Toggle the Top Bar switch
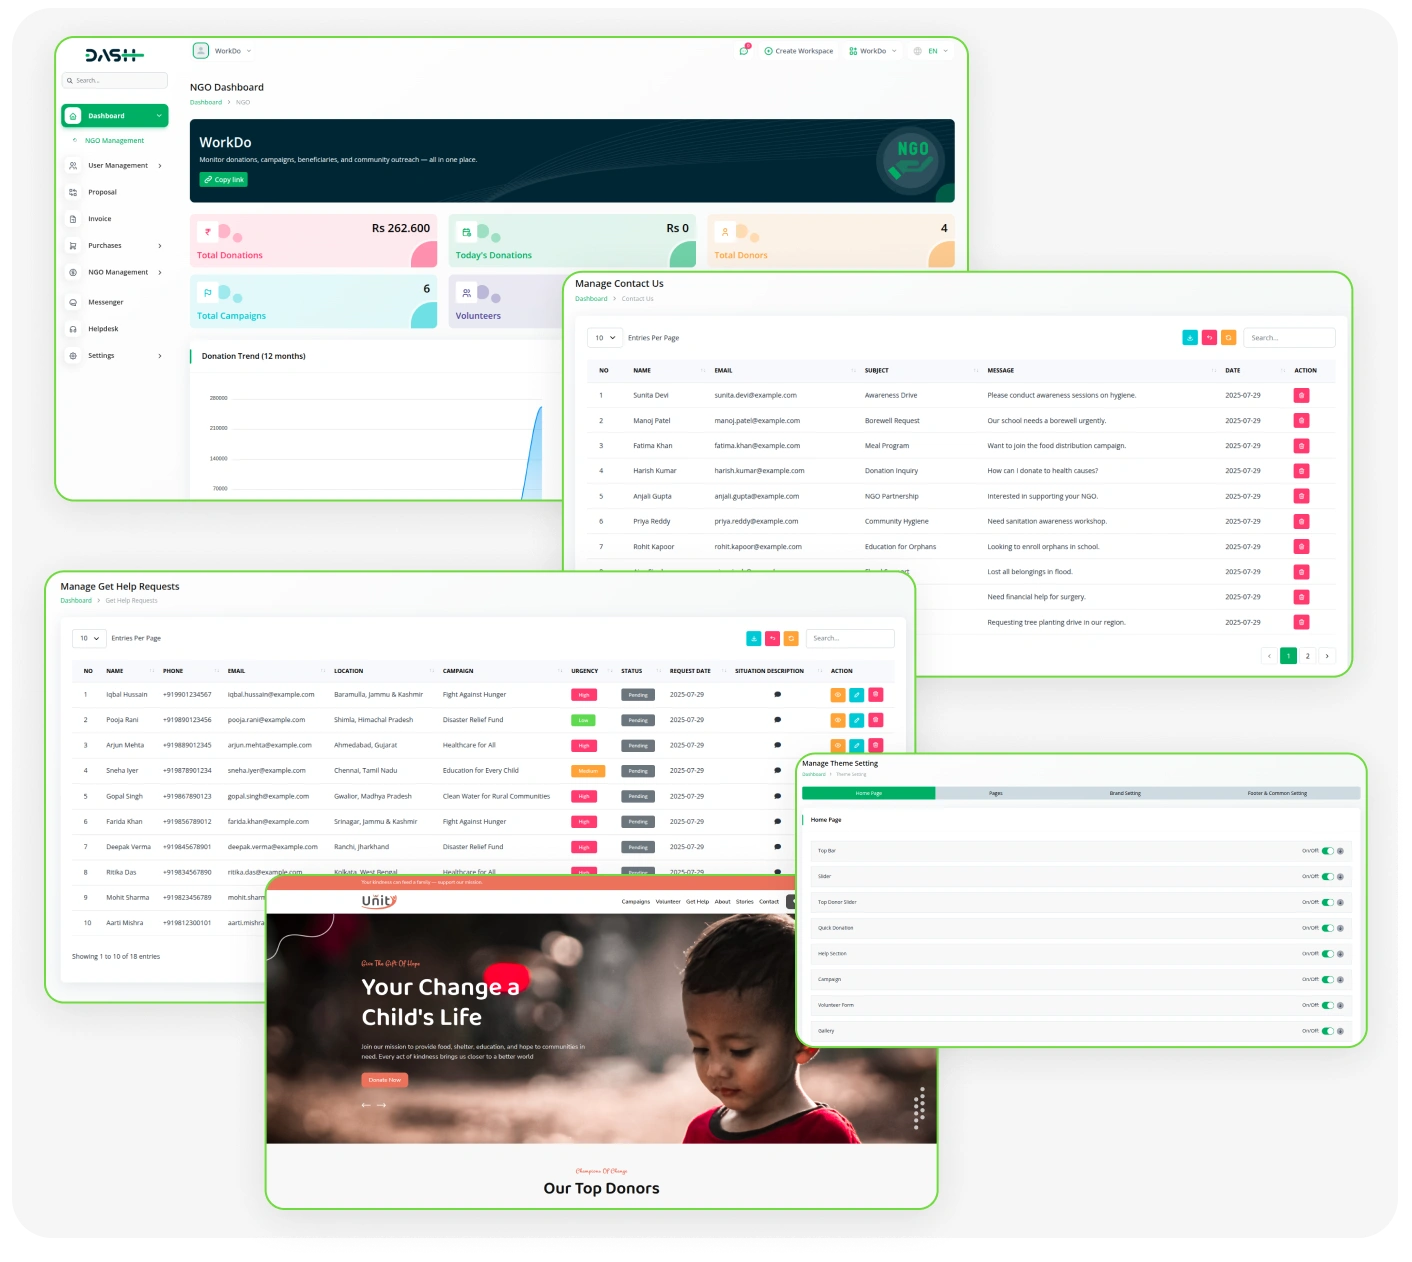The height and width of the screenshot is (1262, 1412). [x=1327, y=851]
